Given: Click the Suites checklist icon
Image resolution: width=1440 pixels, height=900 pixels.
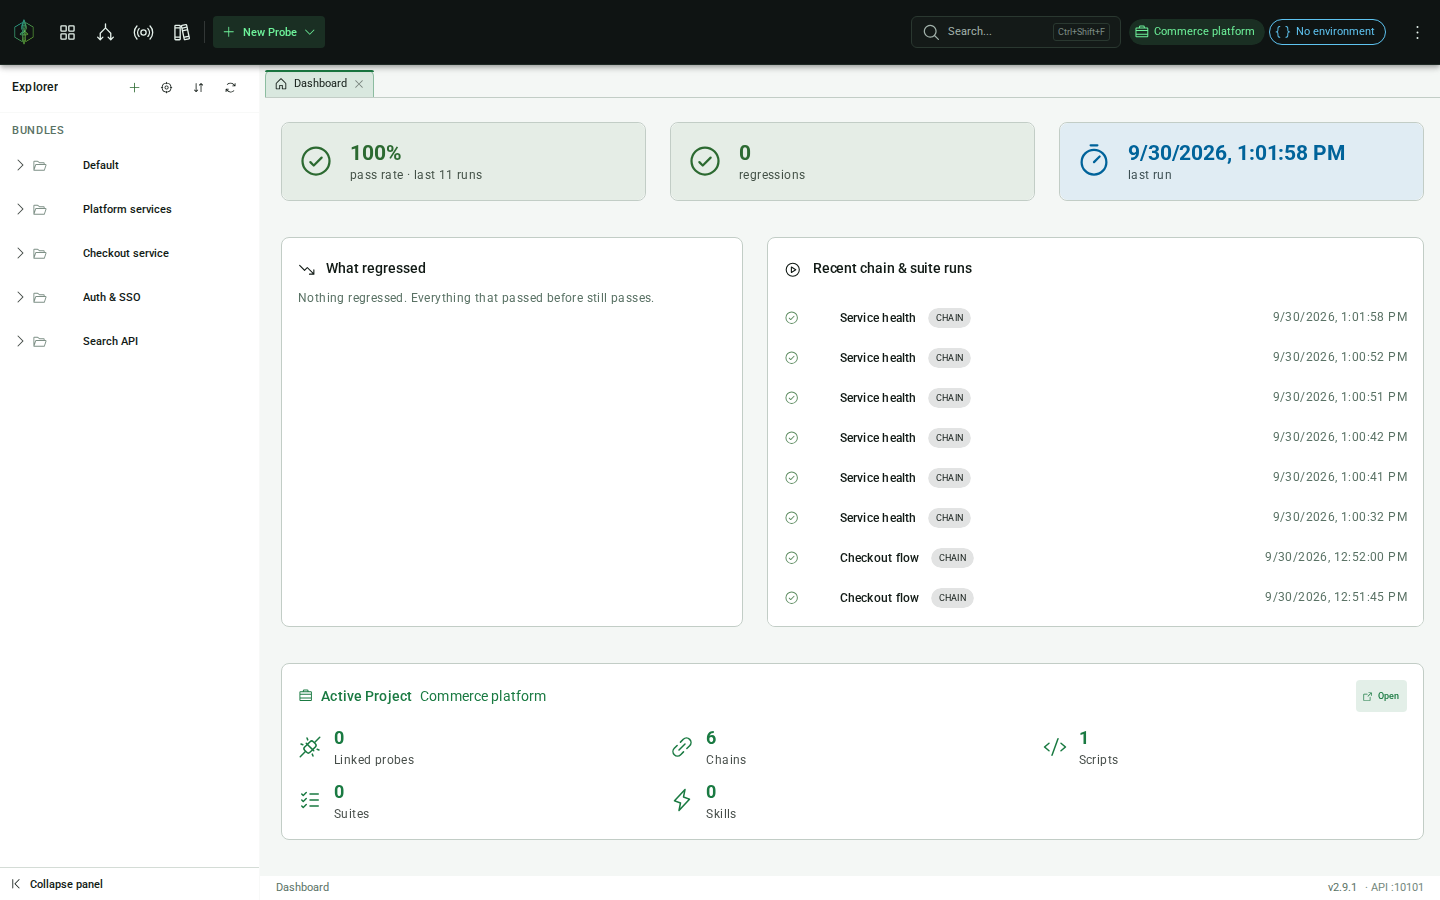Looking at the screenshot, I should tap(310, 800).
